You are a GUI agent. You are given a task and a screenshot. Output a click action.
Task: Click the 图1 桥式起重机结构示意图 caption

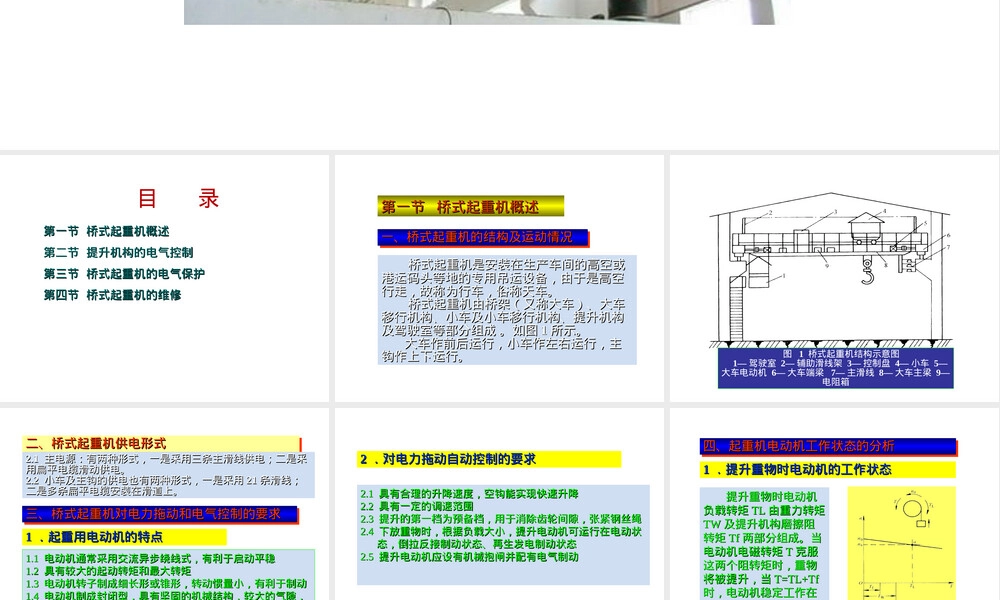[x=835, y=368]
